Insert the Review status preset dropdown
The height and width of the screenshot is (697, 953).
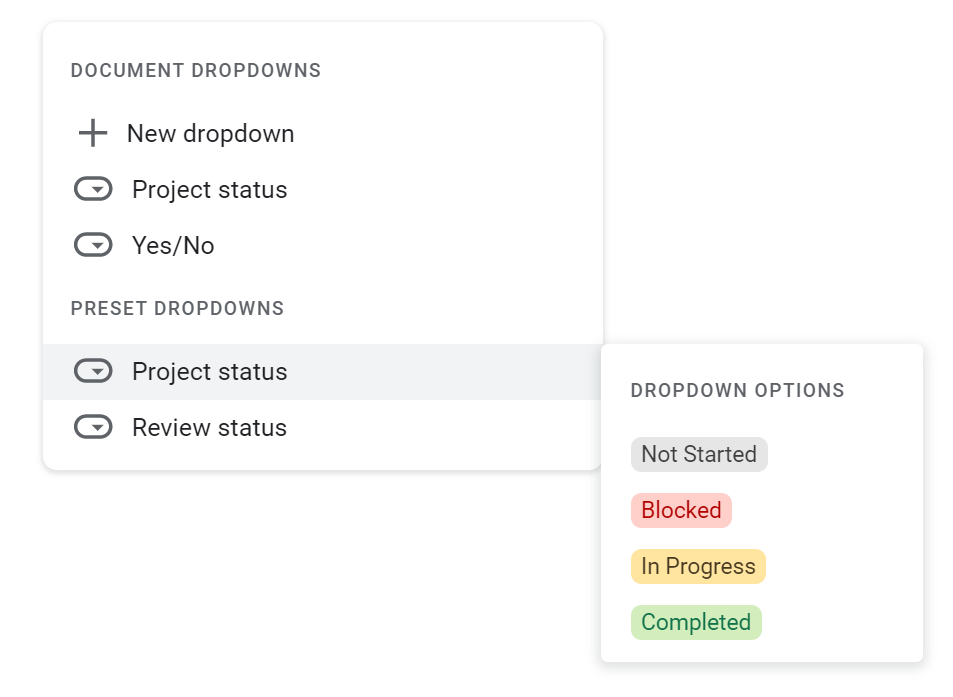coord(209,428)
